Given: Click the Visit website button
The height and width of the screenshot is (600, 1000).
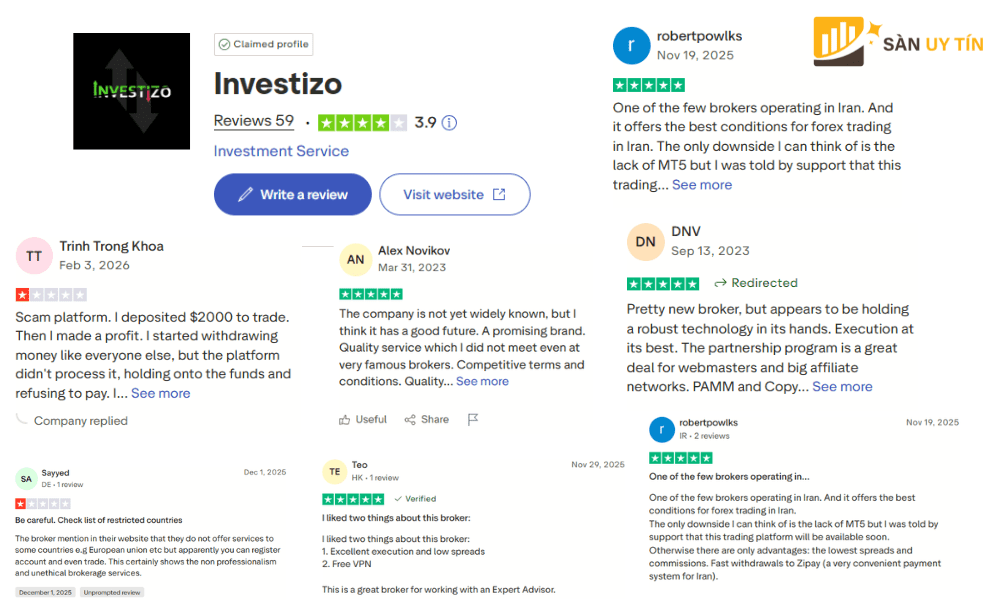Looking at the screenshot, I should [x=454, y=194].
